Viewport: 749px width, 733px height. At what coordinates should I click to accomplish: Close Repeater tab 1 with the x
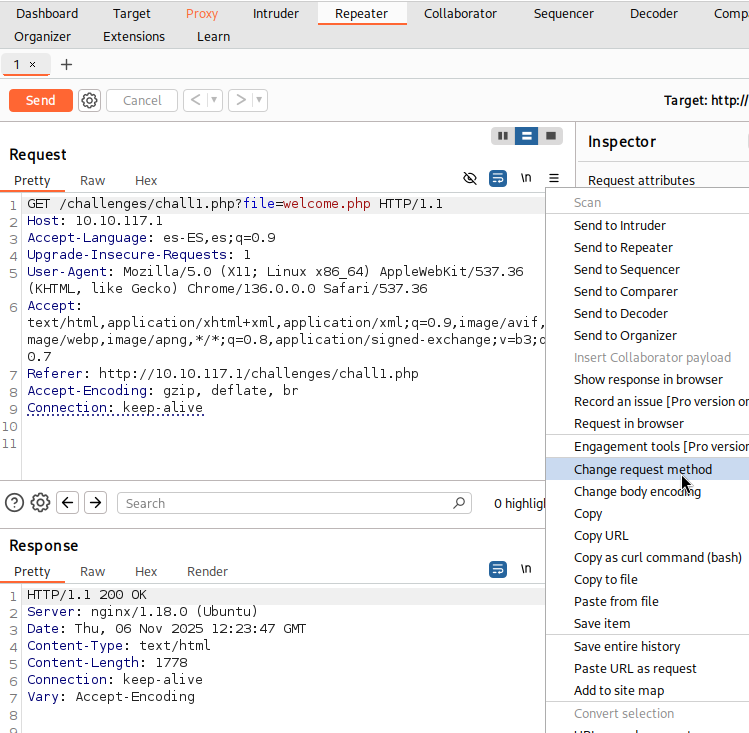pos(32,64)
